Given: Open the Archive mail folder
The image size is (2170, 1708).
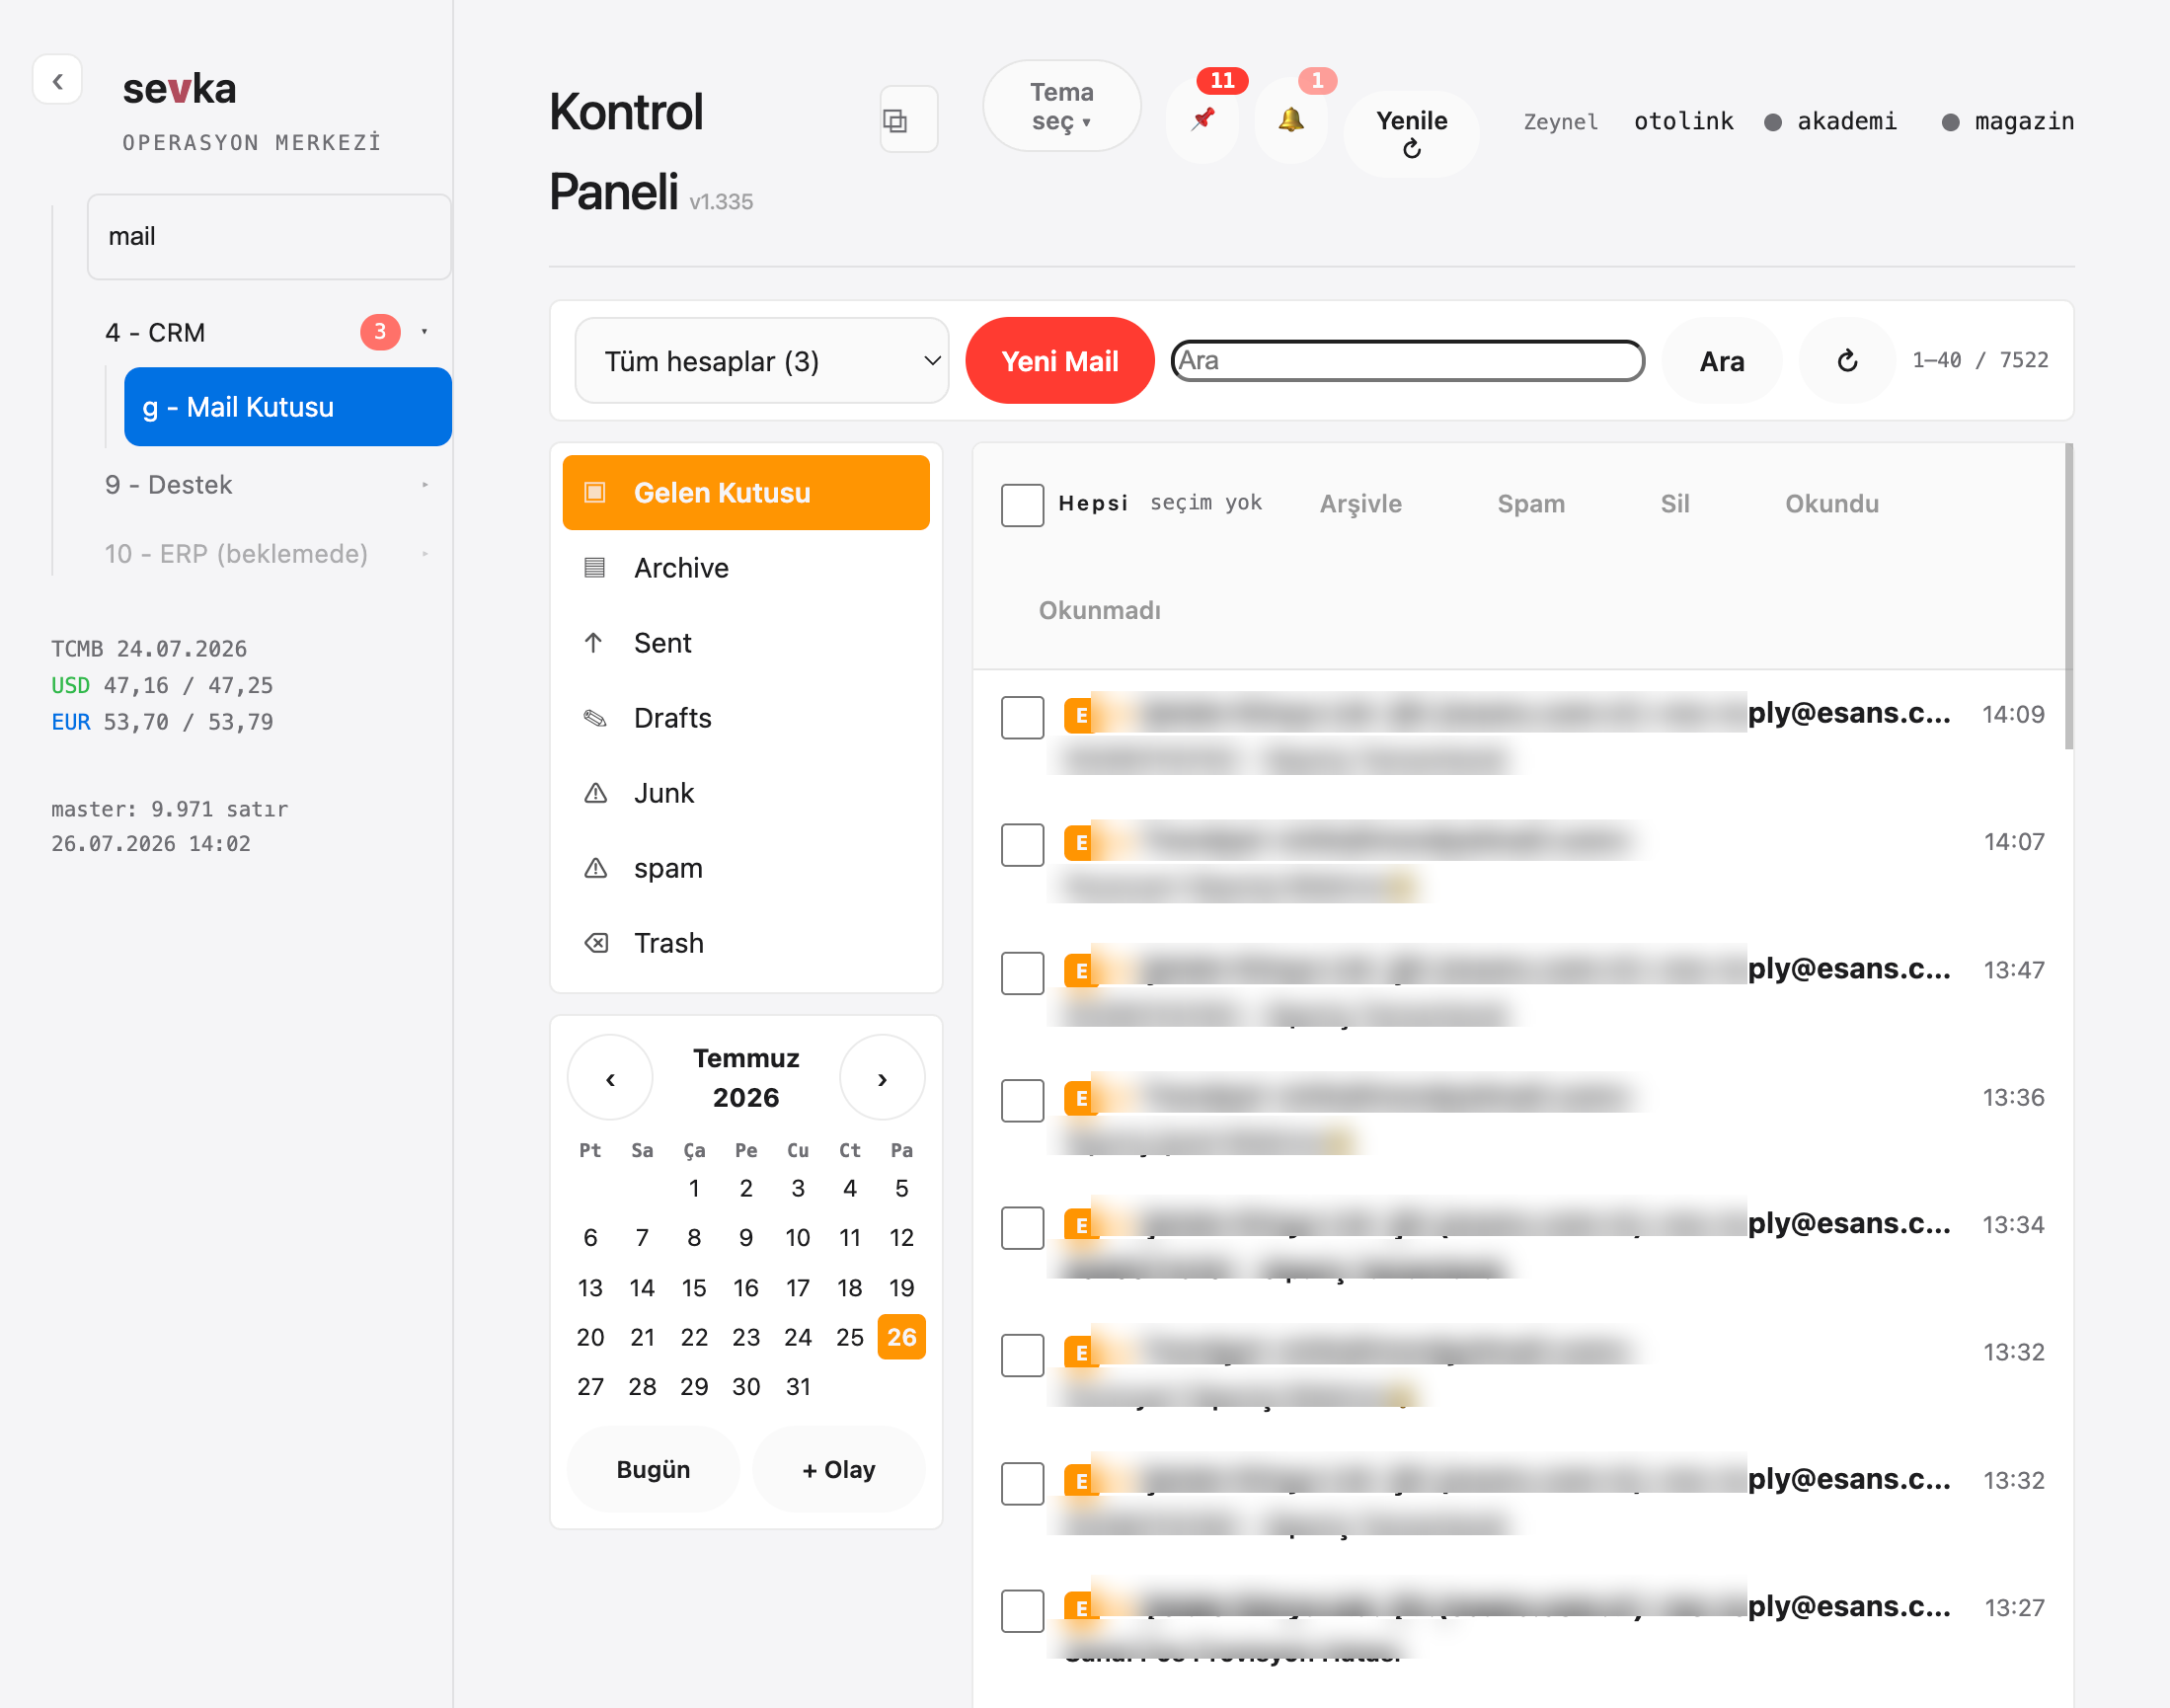Looking at the screenshot, I should click(746, 568).
